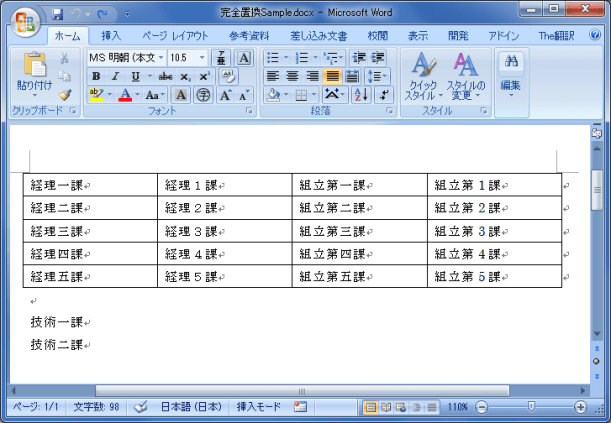Open the ページ レイアウト tab
Viewport: 611px width, 423px height.
point(175,35)
